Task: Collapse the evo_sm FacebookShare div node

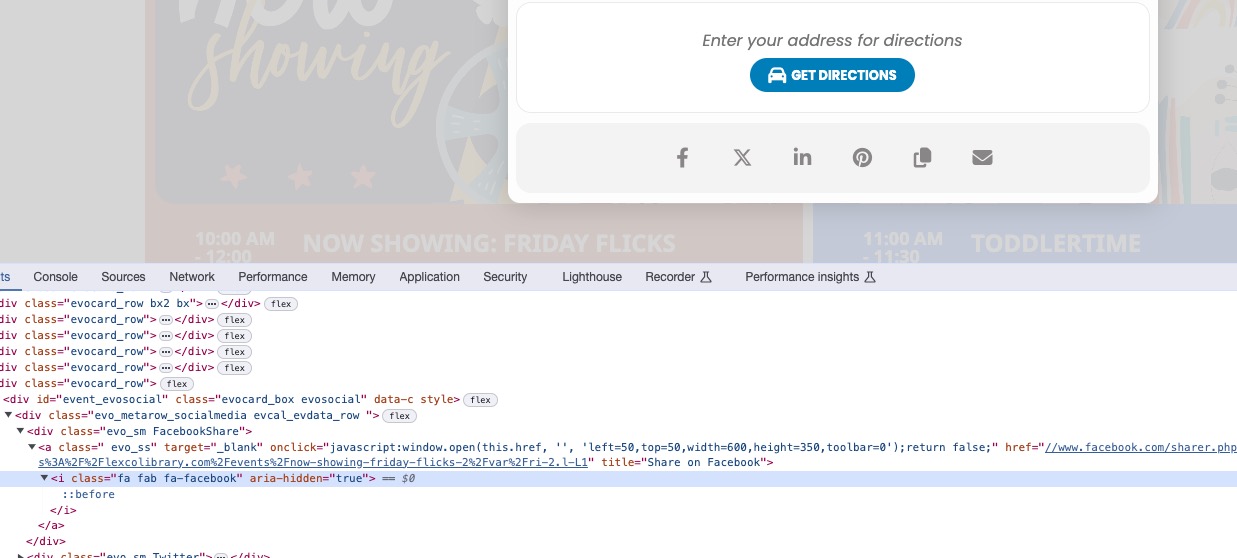Action: pyautogui.click(x=21, y=432)
